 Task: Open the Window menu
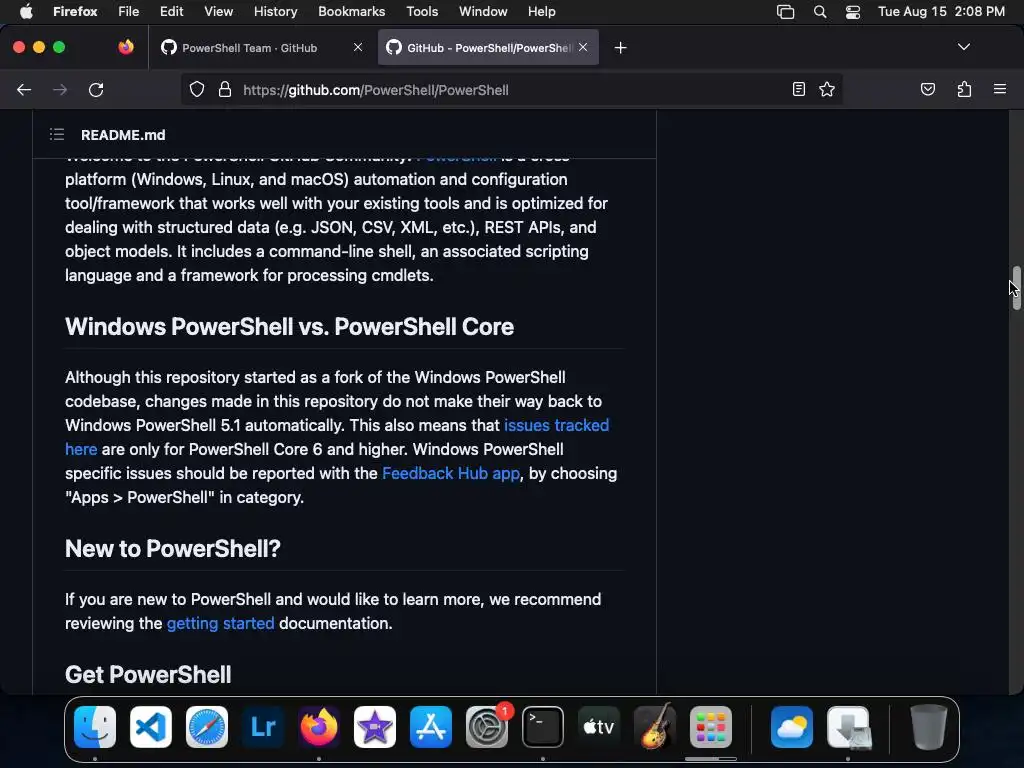click(x=483, y=11)
